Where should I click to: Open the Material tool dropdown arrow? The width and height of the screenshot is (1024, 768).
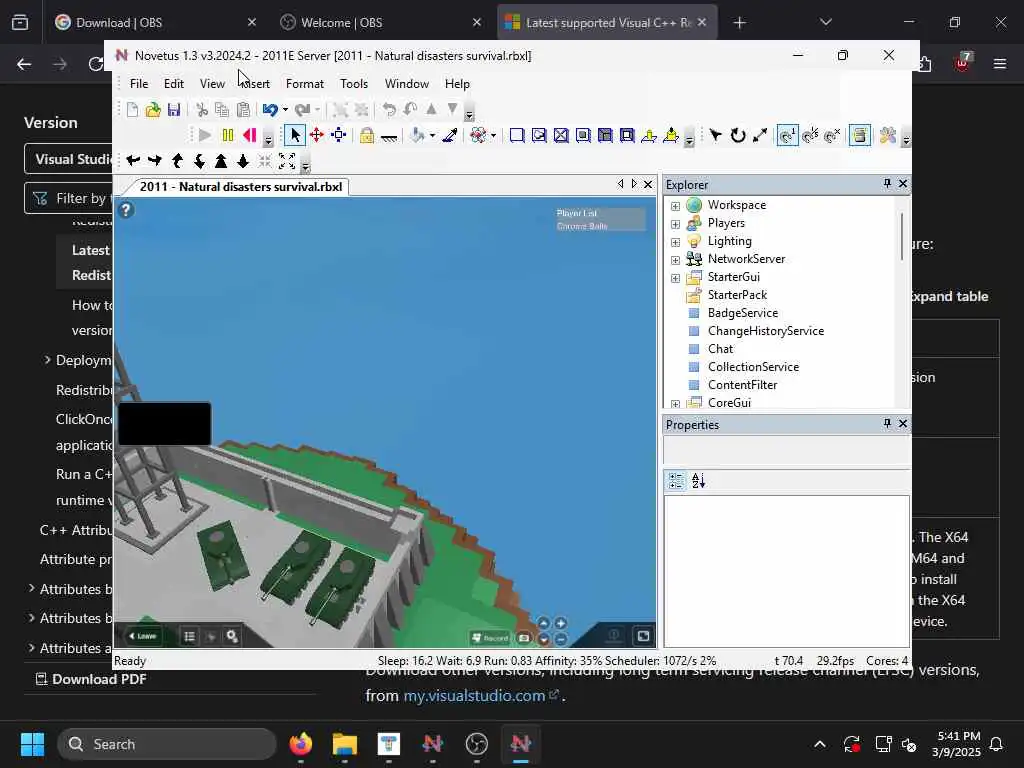pos(493,136)
